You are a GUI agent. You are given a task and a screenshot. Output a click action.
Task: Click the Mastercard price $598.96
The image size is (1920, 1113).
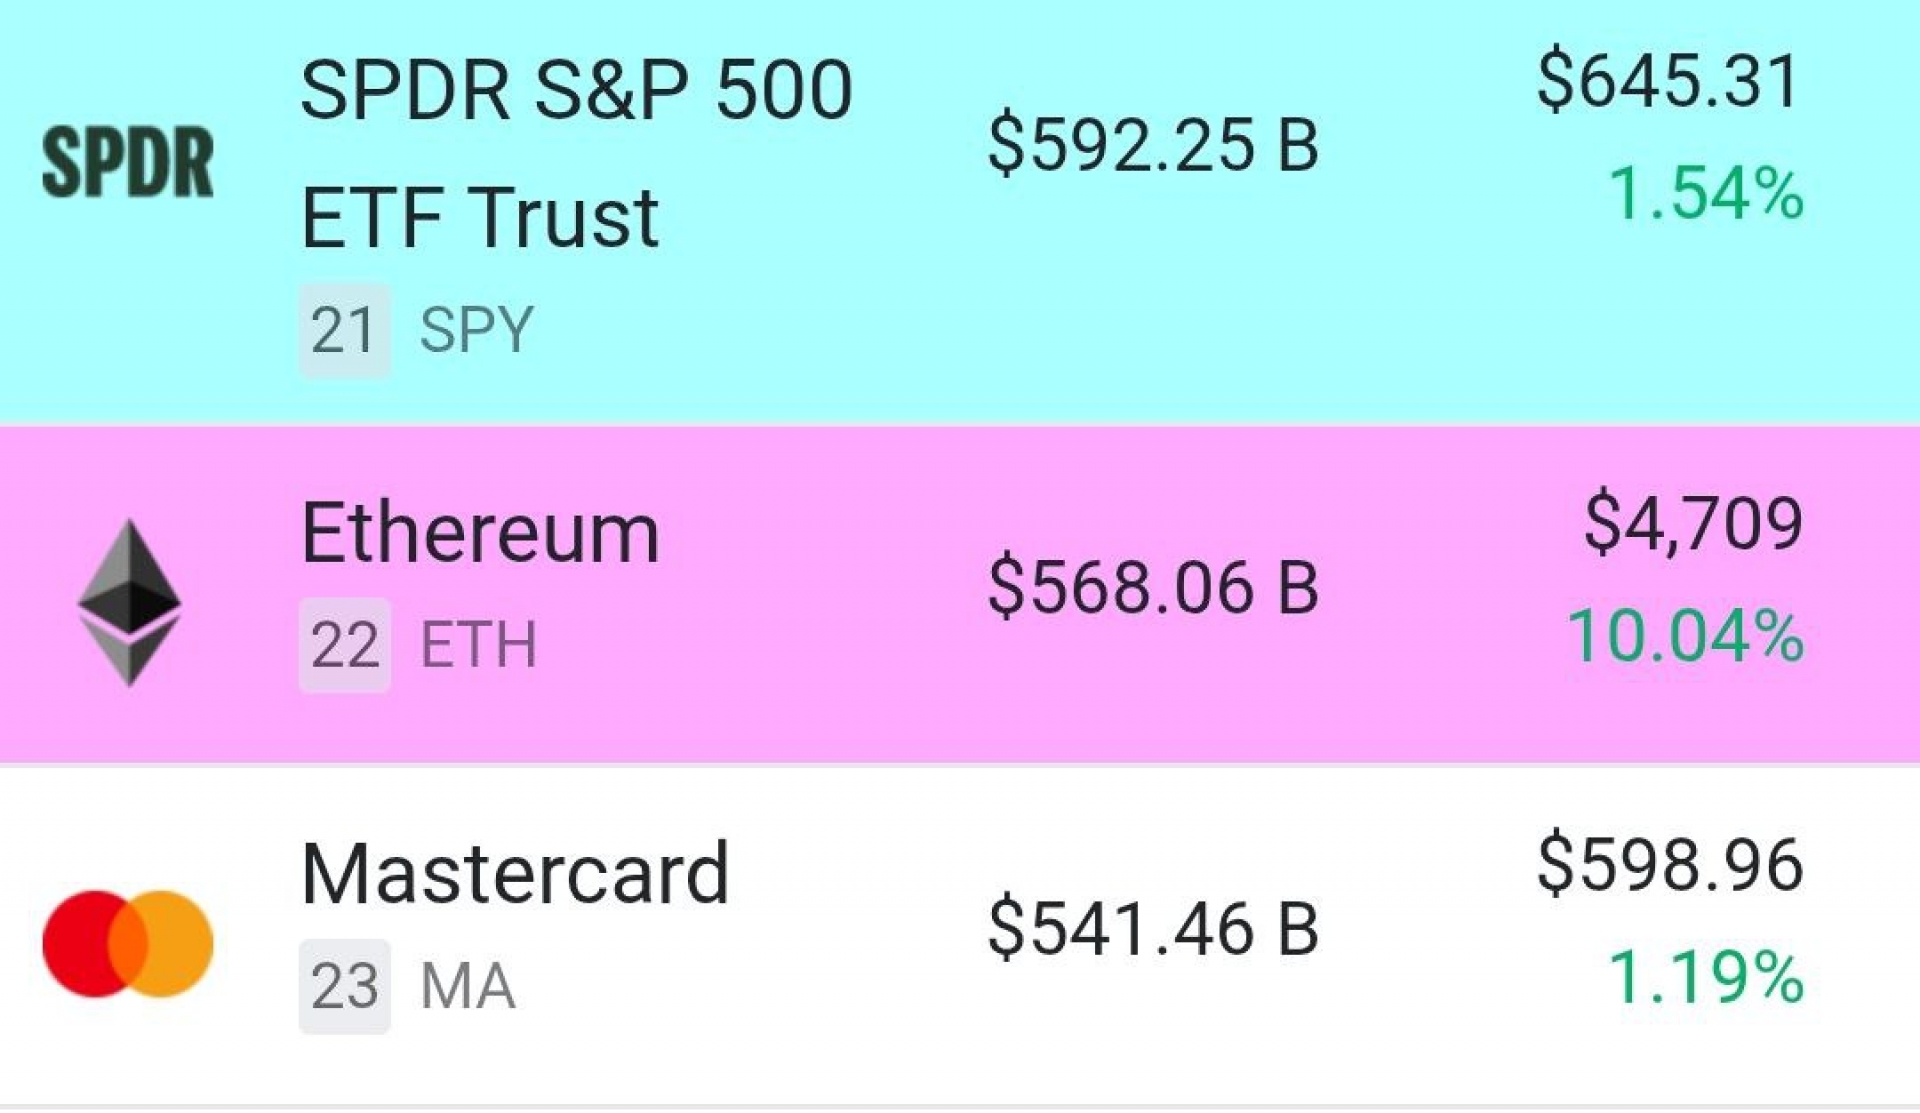[1670, 864]
